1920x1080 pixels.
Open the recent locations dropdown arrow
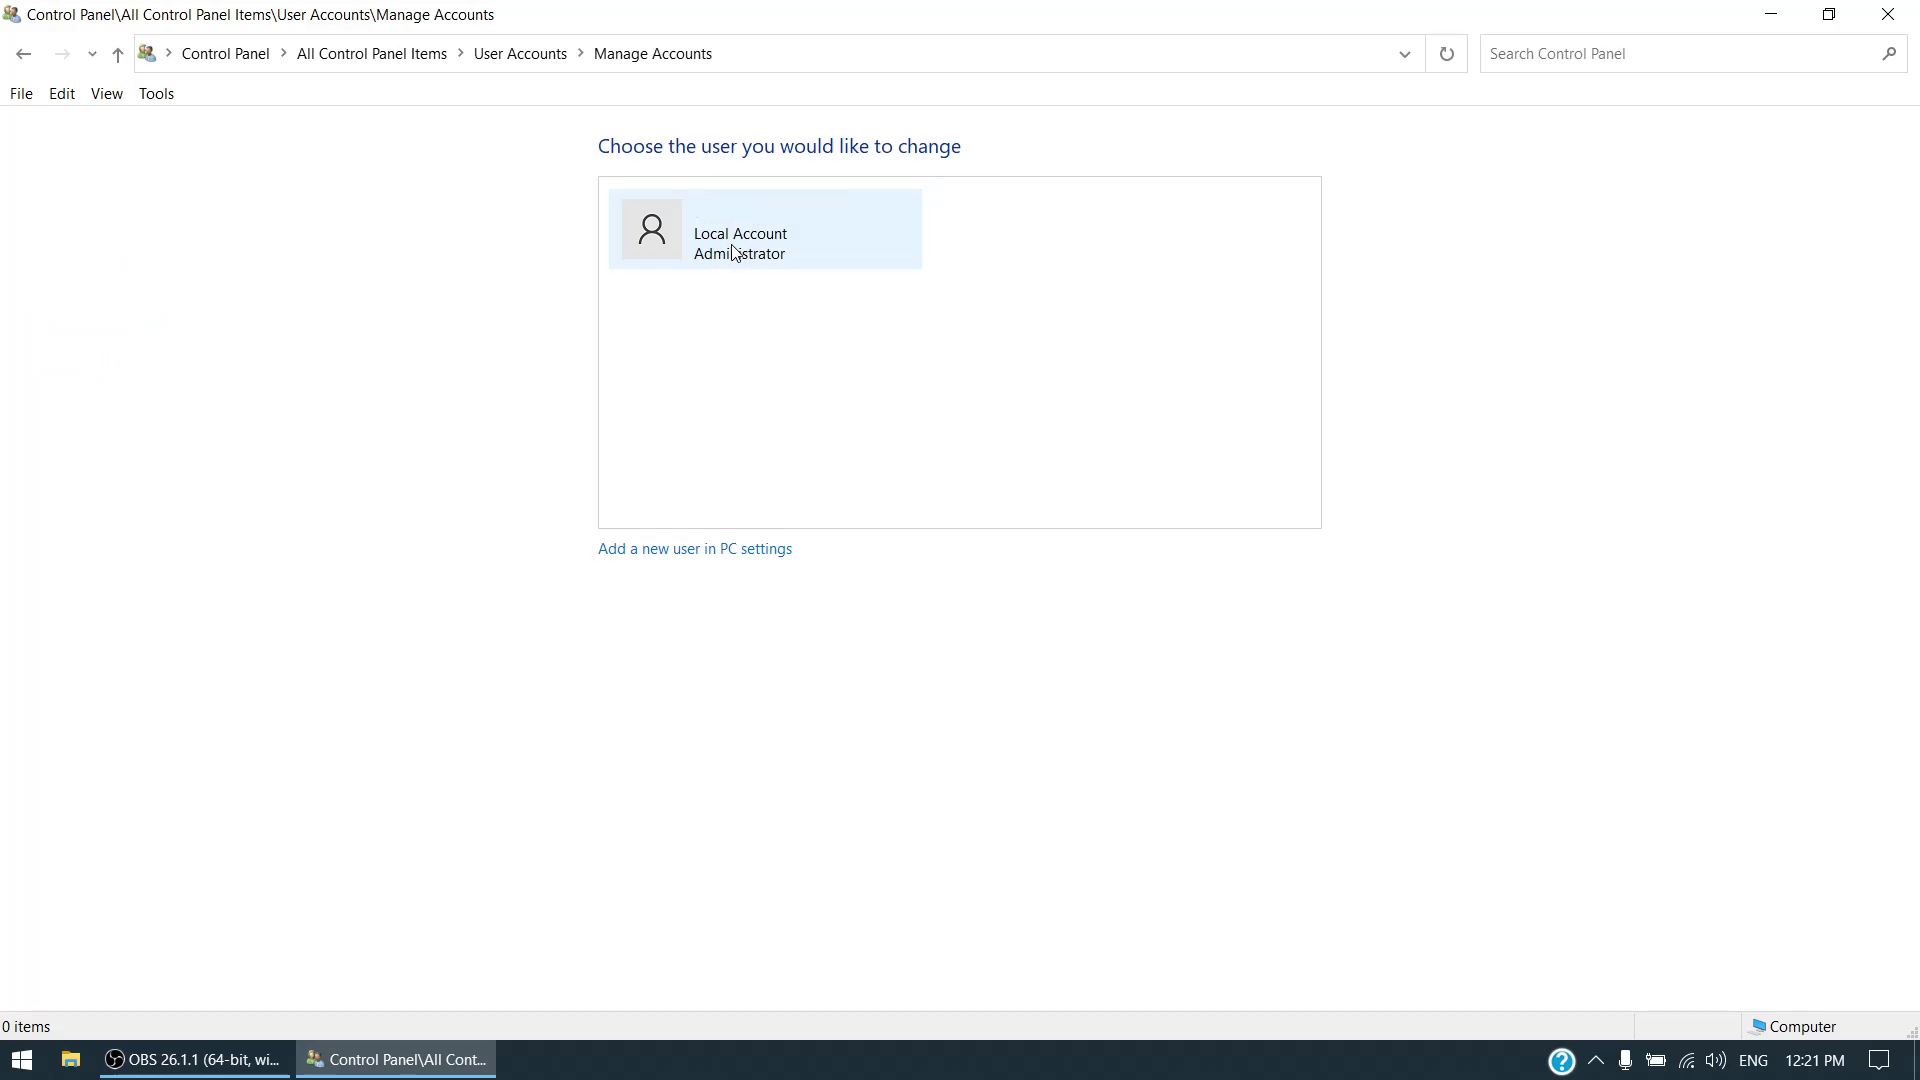(x=92, y=55)
